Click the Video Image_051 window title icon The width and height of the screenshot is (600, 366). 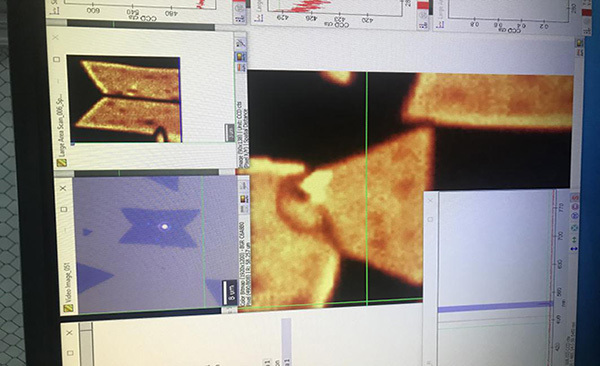click(69, 307)
